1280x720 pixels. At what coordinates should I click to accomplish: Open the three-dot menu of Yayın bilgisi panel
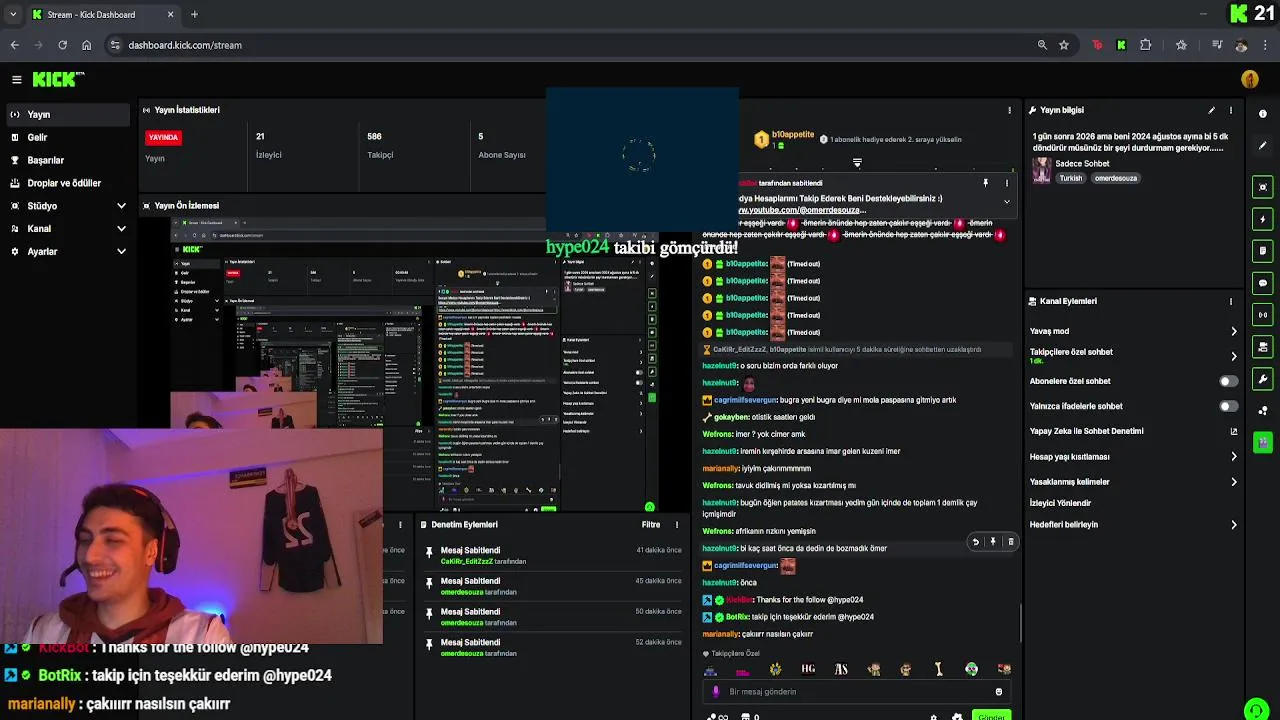(1231, 110)
